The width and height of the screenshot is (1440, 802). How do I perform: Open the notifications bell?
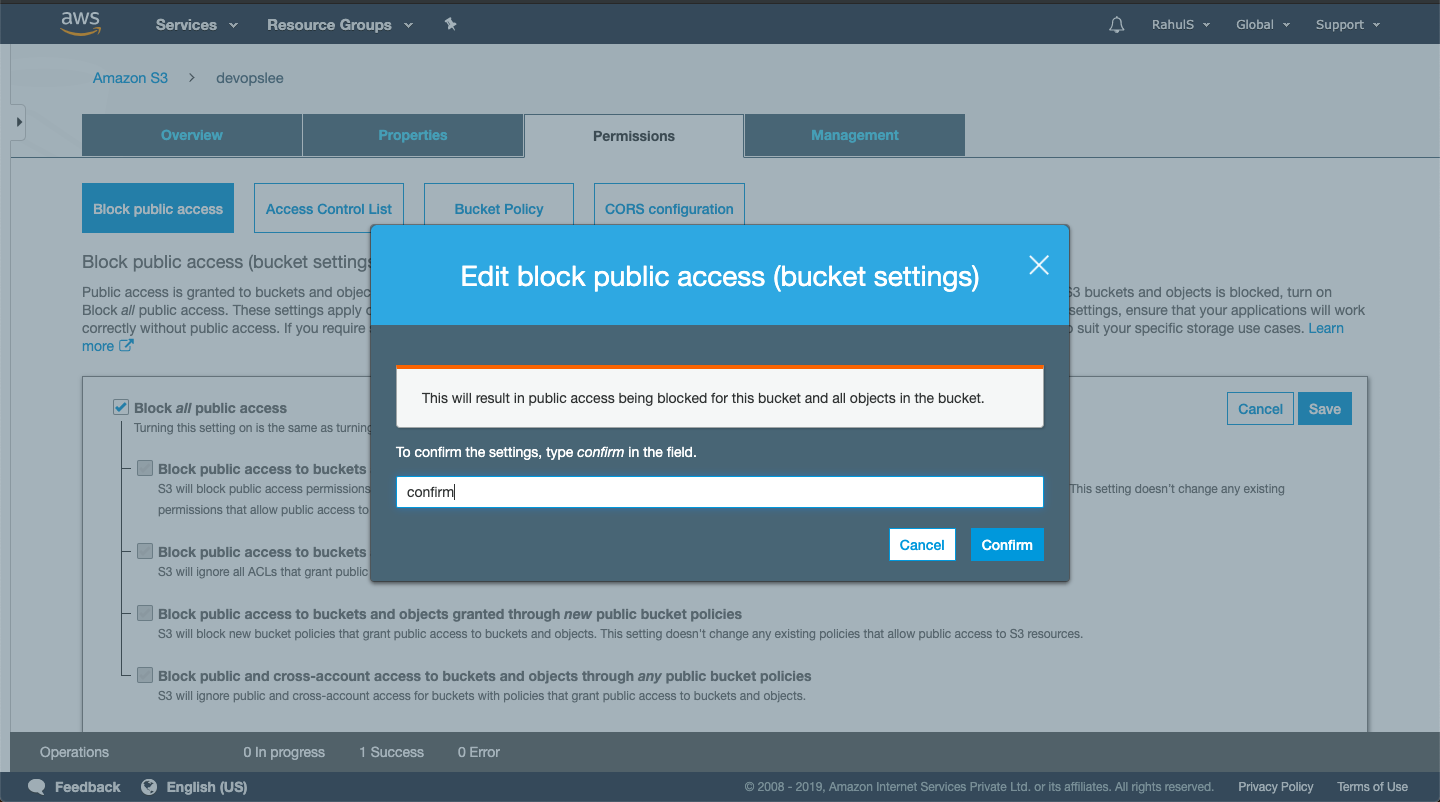tap(1116, 24)
